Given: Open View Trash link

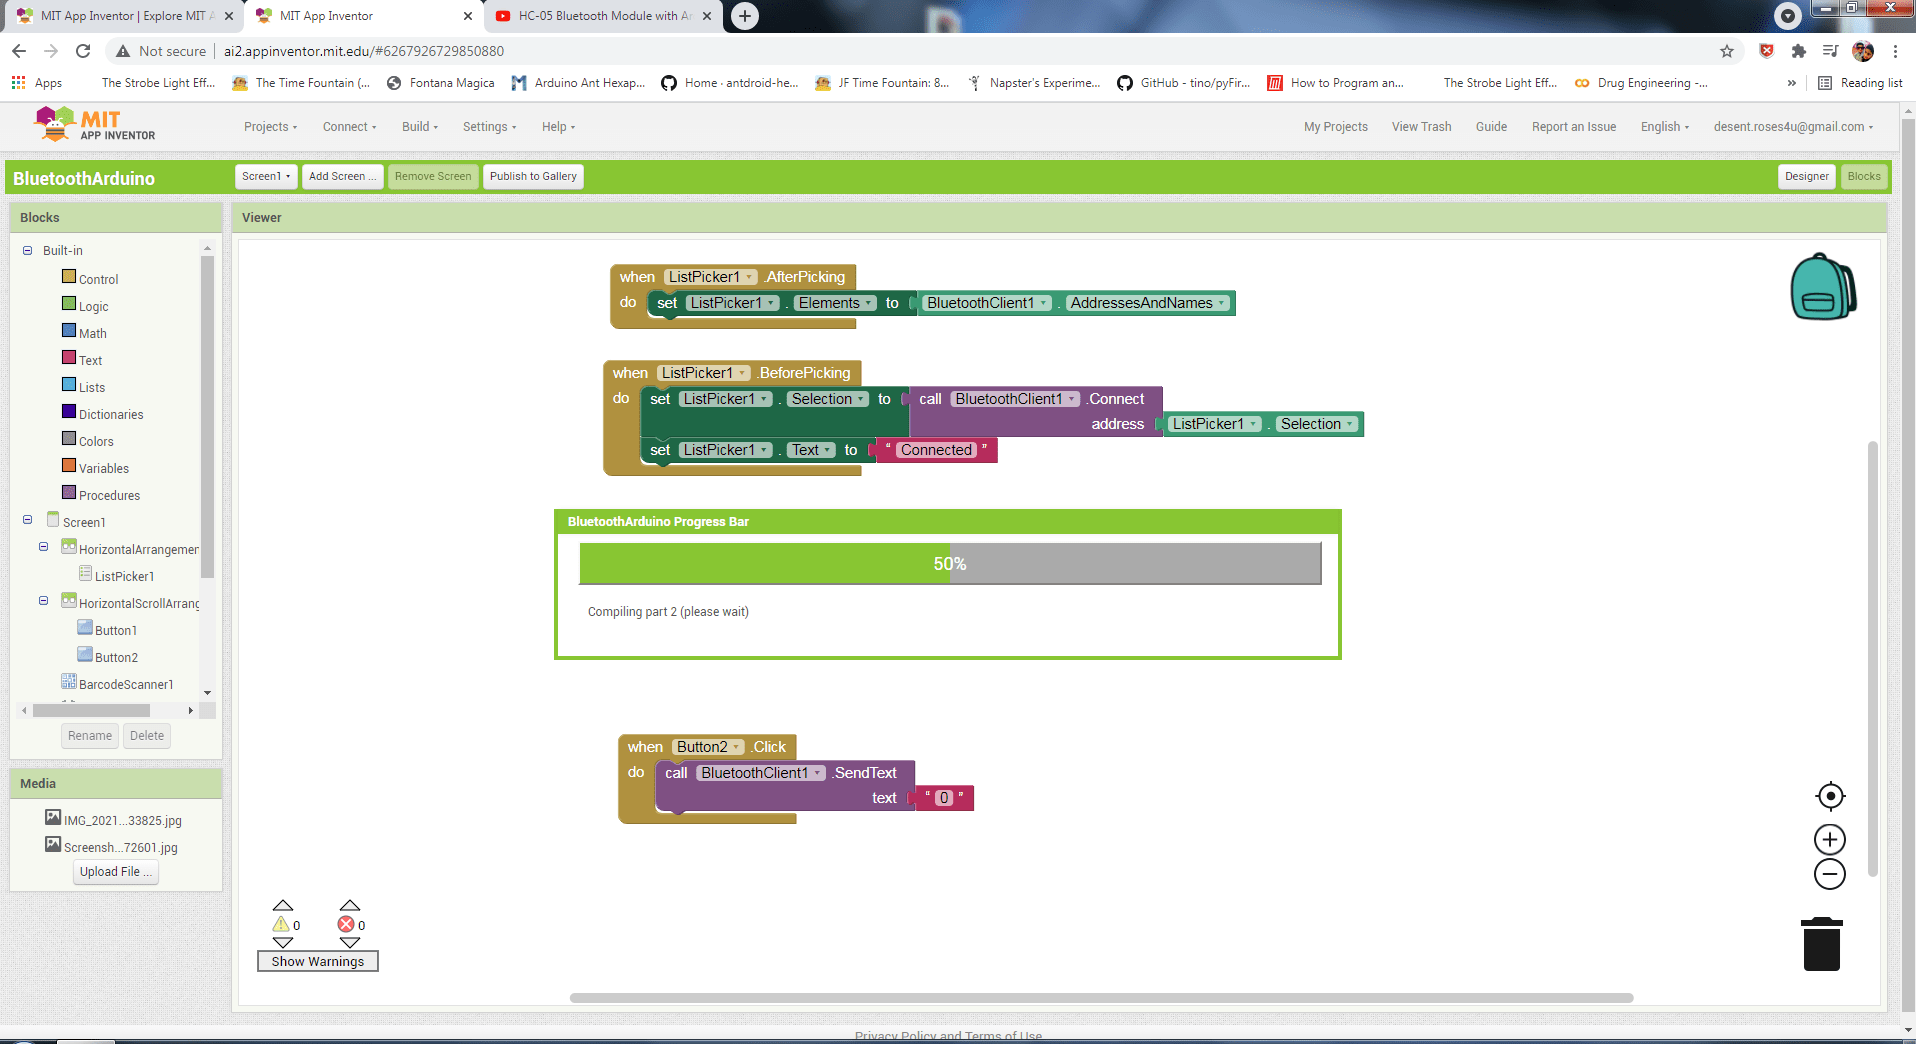Looking at the screenshot, I should [x=1421, y=127].
